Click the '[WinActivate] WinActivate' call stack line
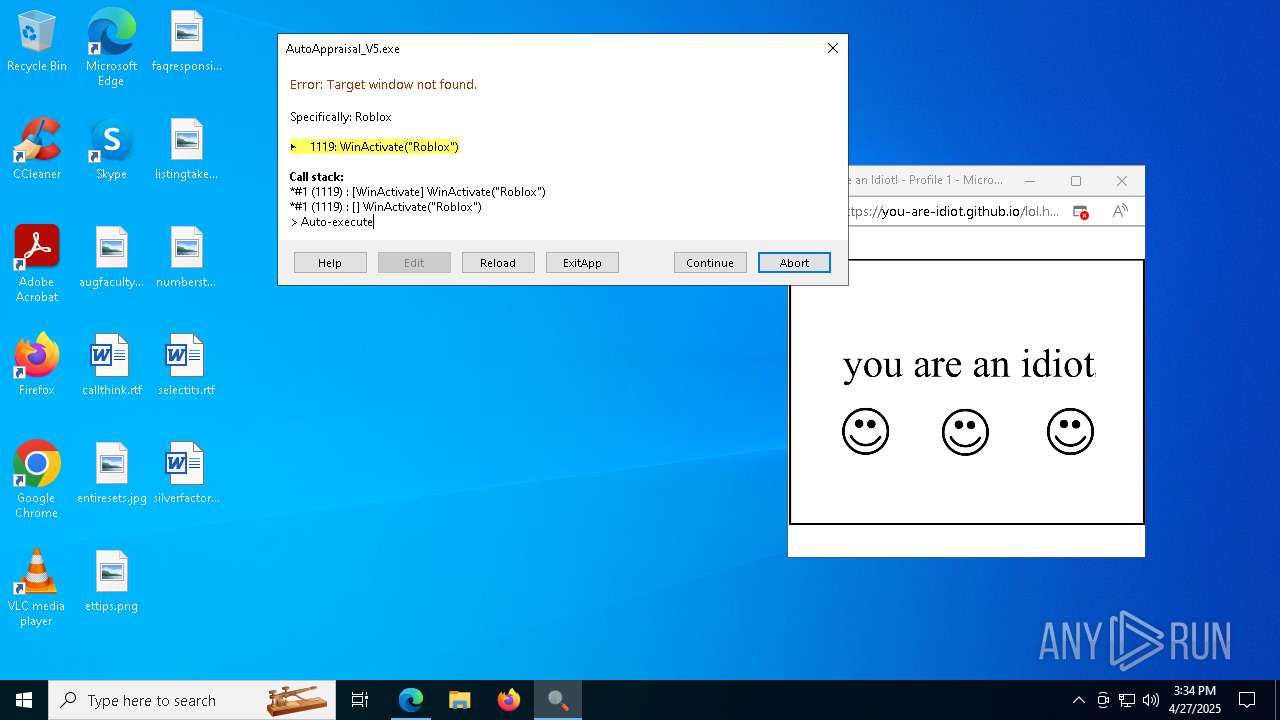 417,192
